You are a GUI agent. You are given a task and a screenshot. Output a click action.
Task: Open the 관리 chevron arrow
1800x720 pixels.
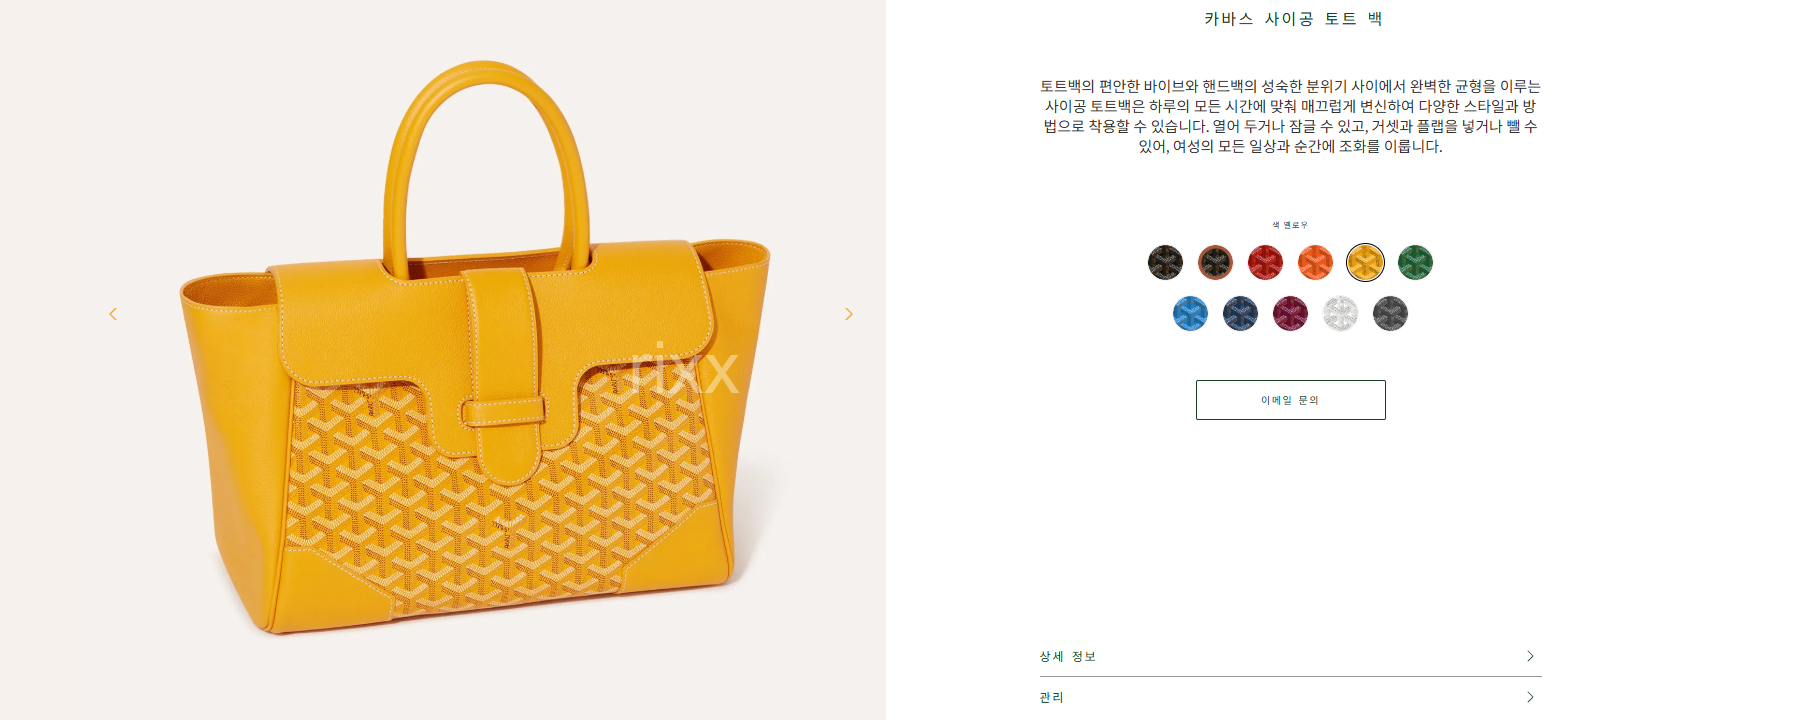coord(1530,697)
